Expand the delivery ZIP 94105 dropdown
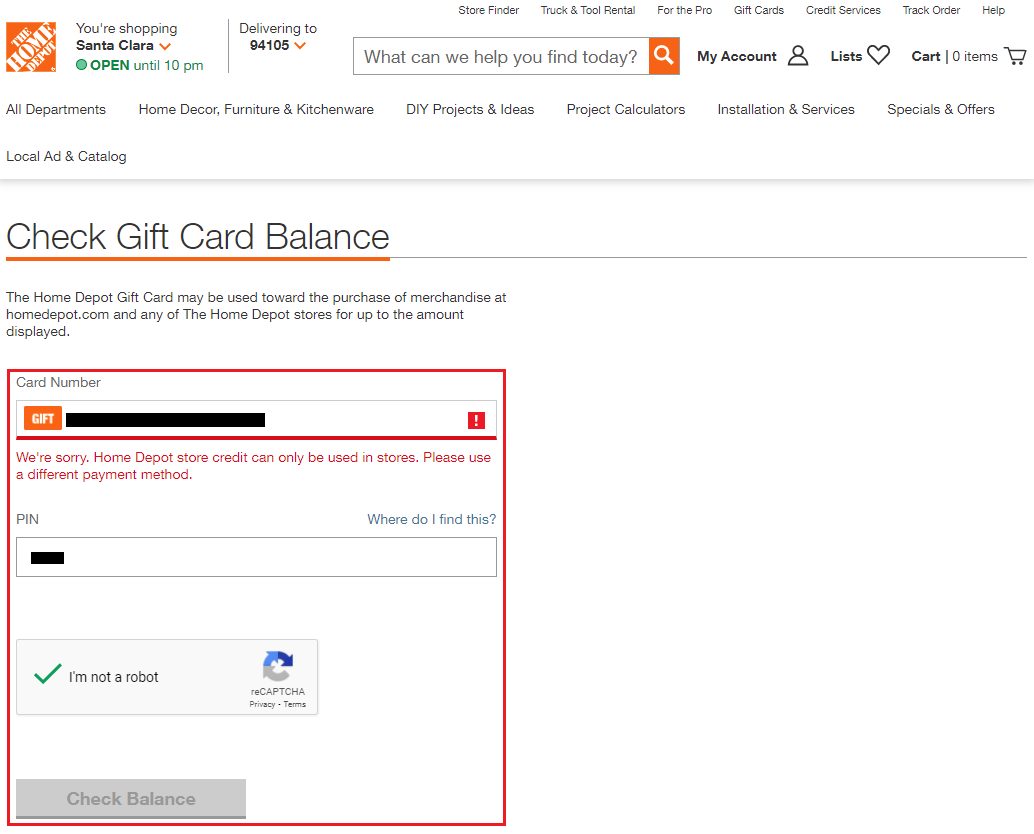 pos(299,46)
